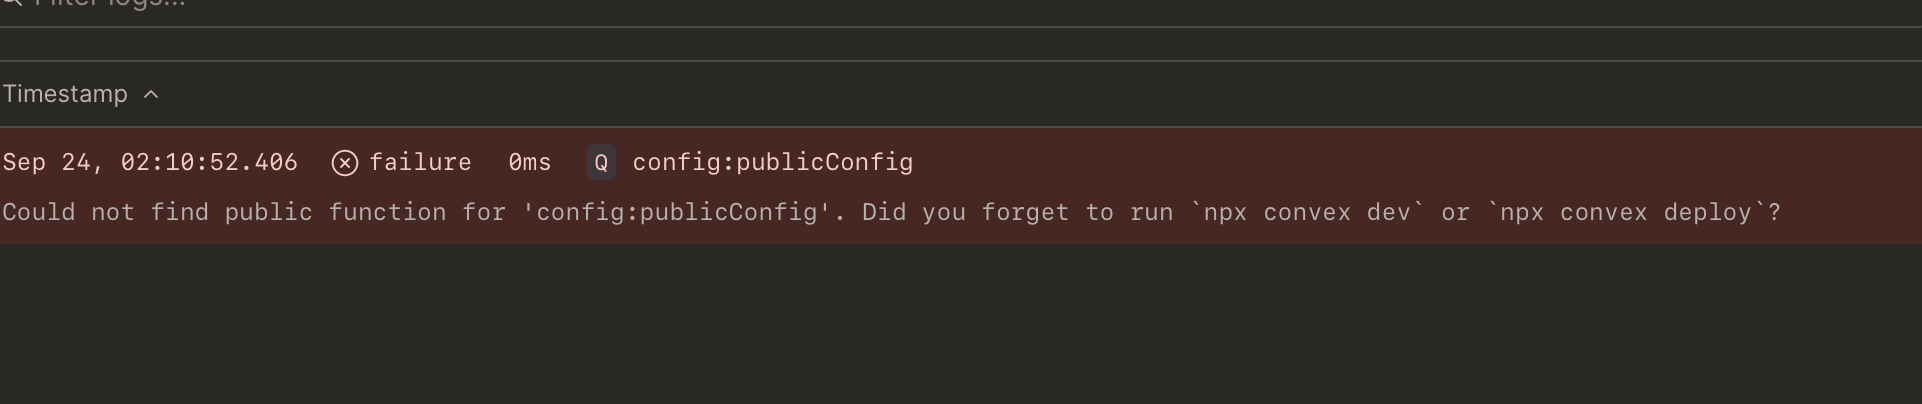The image size is (1922, 404).
Task: Click the empty log area below the failure entry
Action: coord(960,324)
